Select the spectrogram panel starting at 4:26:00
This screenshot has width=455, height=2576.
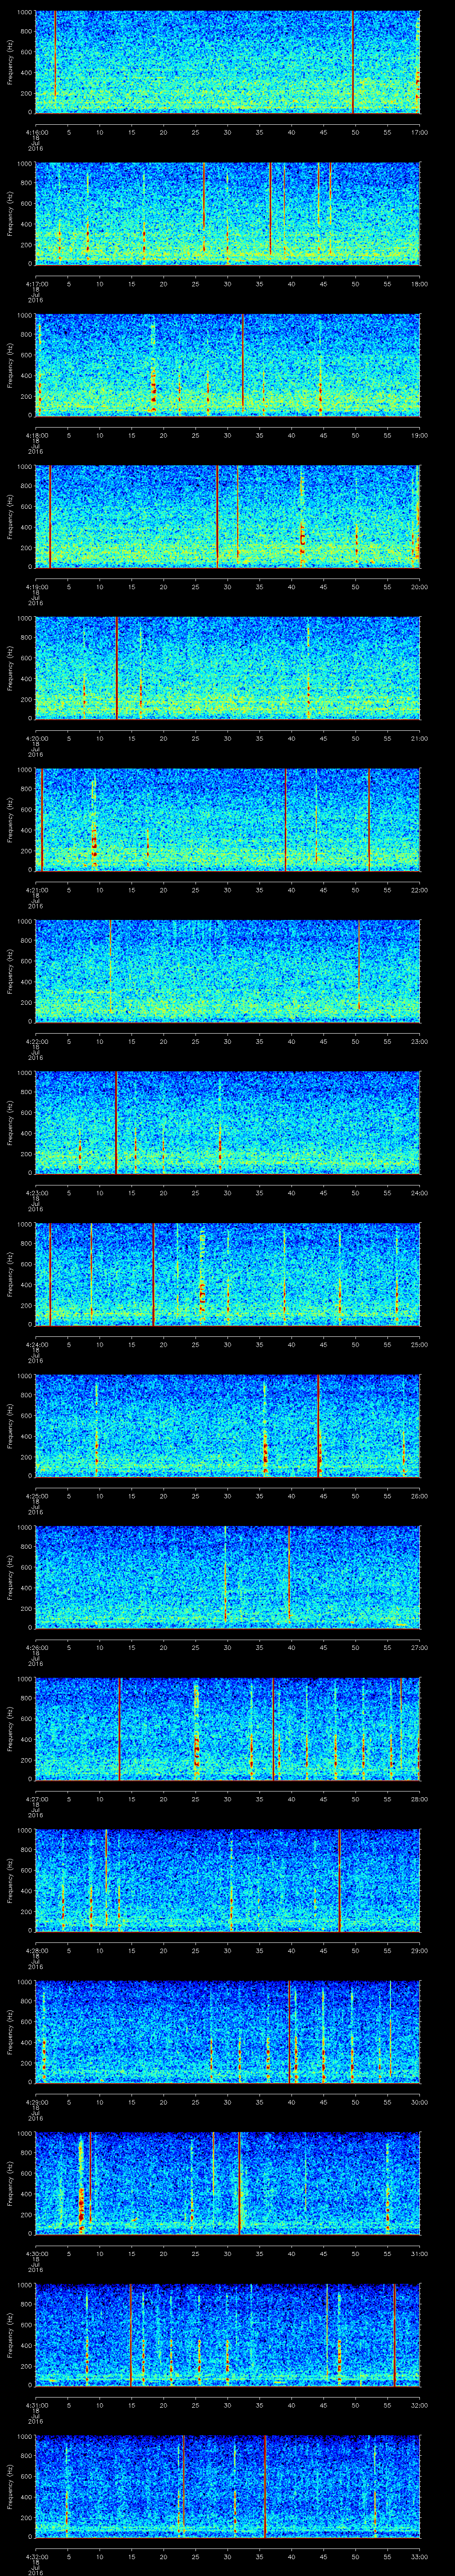tap(228, 1577)
